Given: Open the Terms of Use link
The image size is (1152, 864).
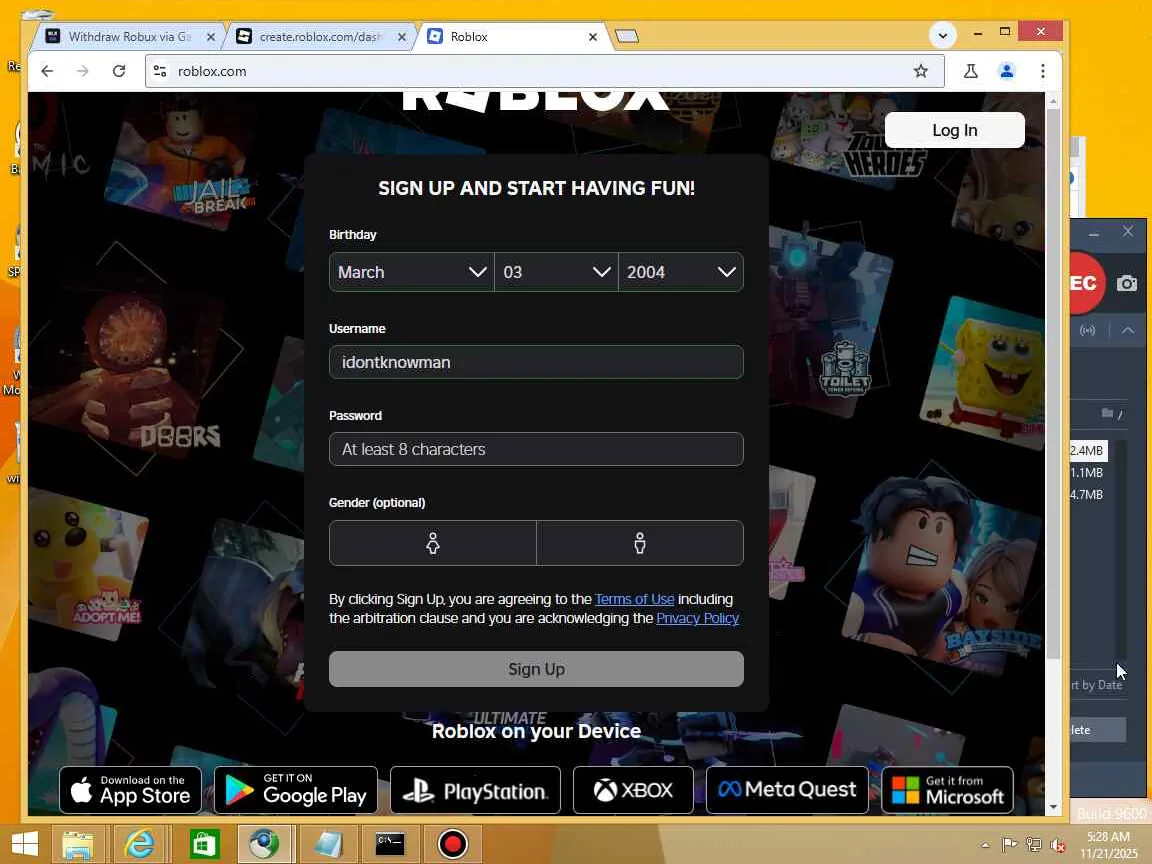Looking at the screenshot, I should click(634, 599).
